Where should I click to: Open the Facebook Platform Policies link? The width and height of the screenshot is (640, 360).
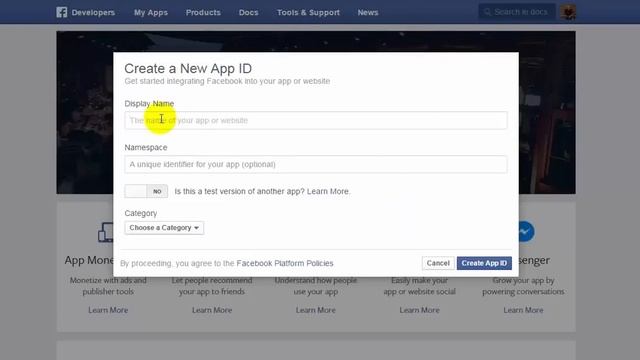coord(285,263)
